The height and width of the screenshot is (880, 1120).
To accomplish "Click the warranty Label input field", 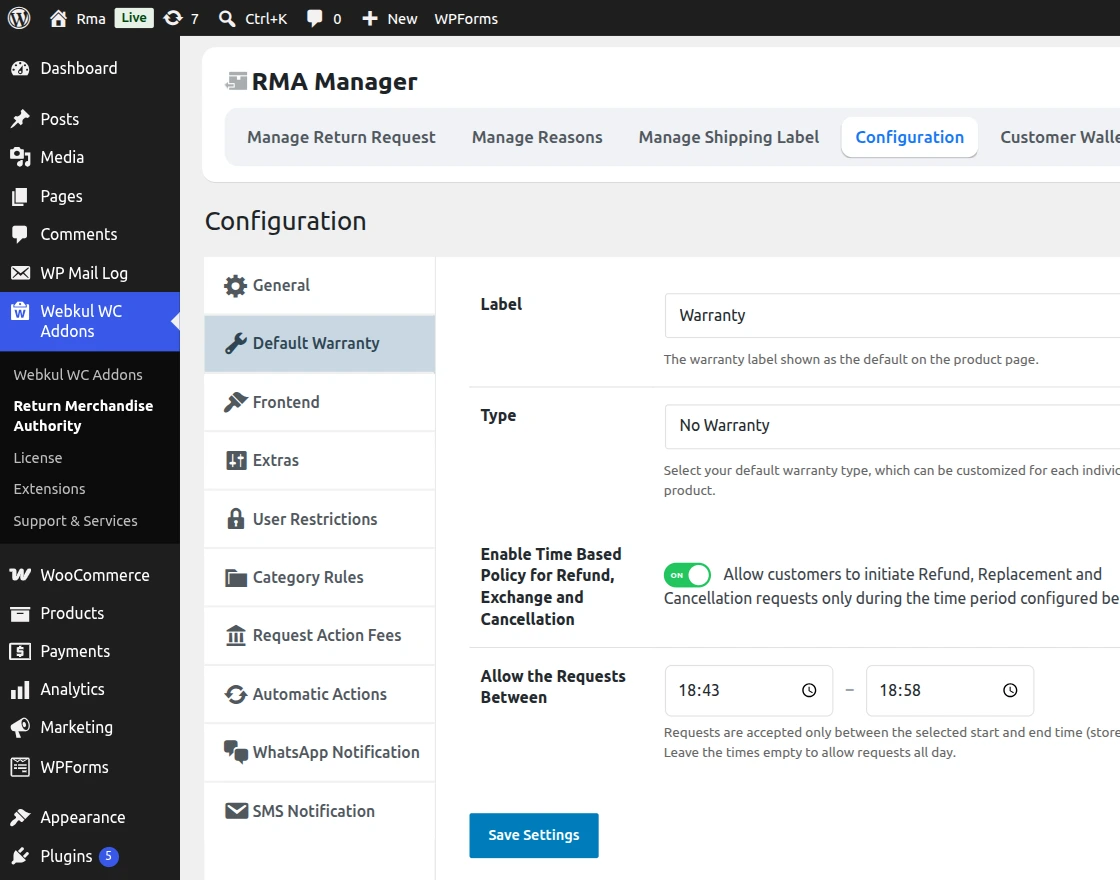I will coord(892,316).
